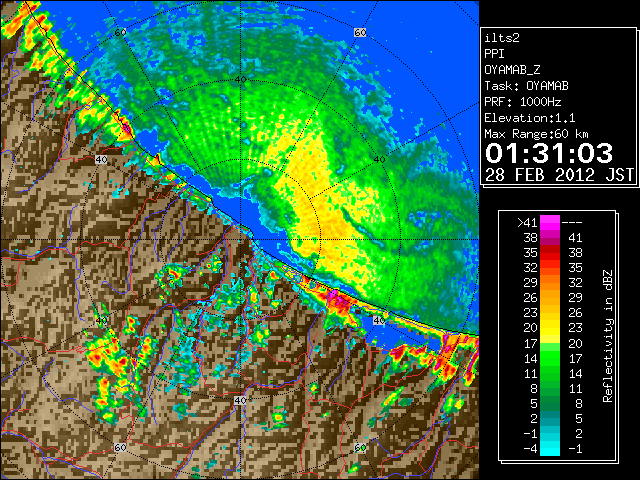Viewport: 640px width, 480px height.
Task: Click the Max Range:60 km text
Action: click(536, 134)
